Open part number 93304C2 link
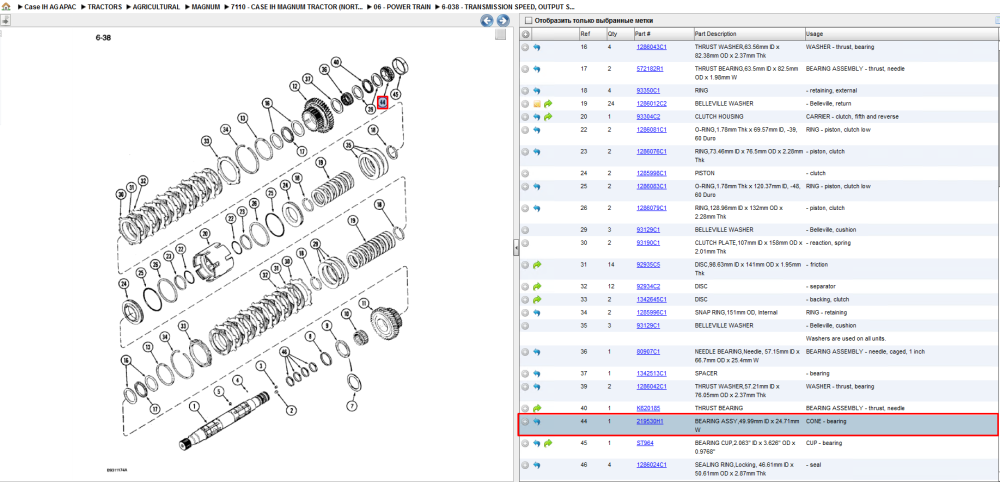 tap(648, 117)
